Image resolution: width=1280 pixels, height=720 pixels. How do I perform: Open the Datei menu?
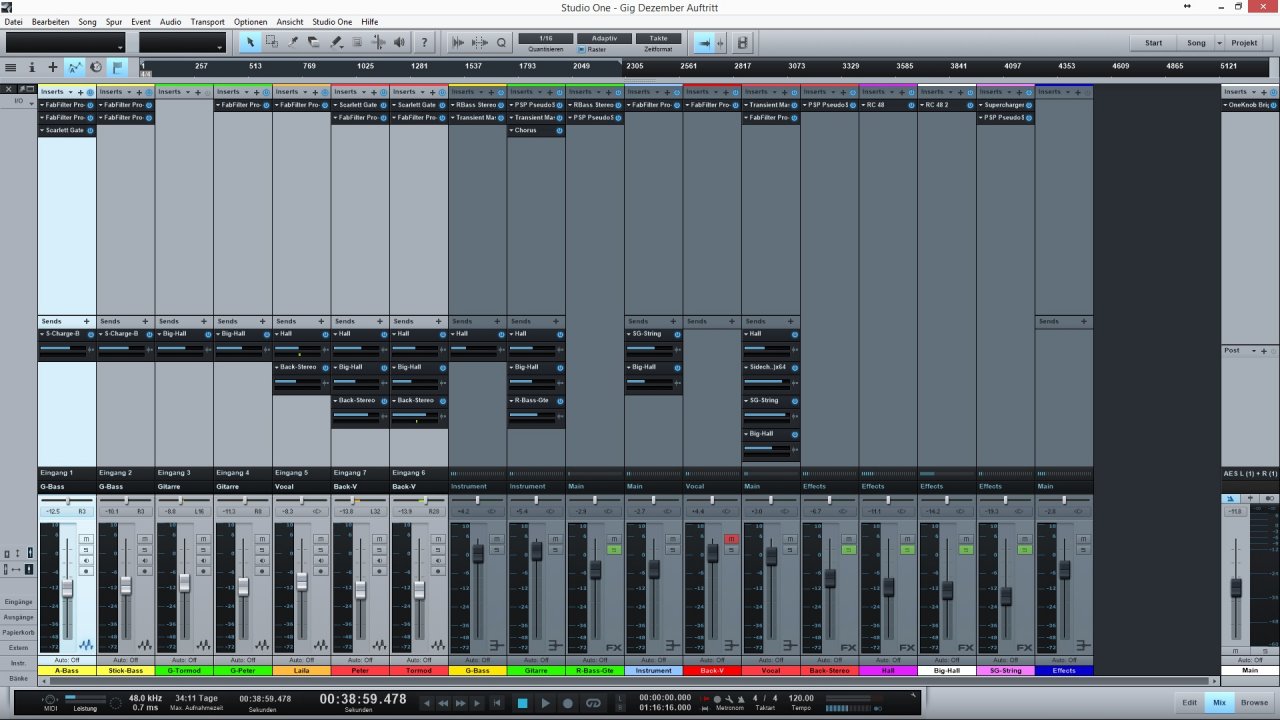coord(13,21)
